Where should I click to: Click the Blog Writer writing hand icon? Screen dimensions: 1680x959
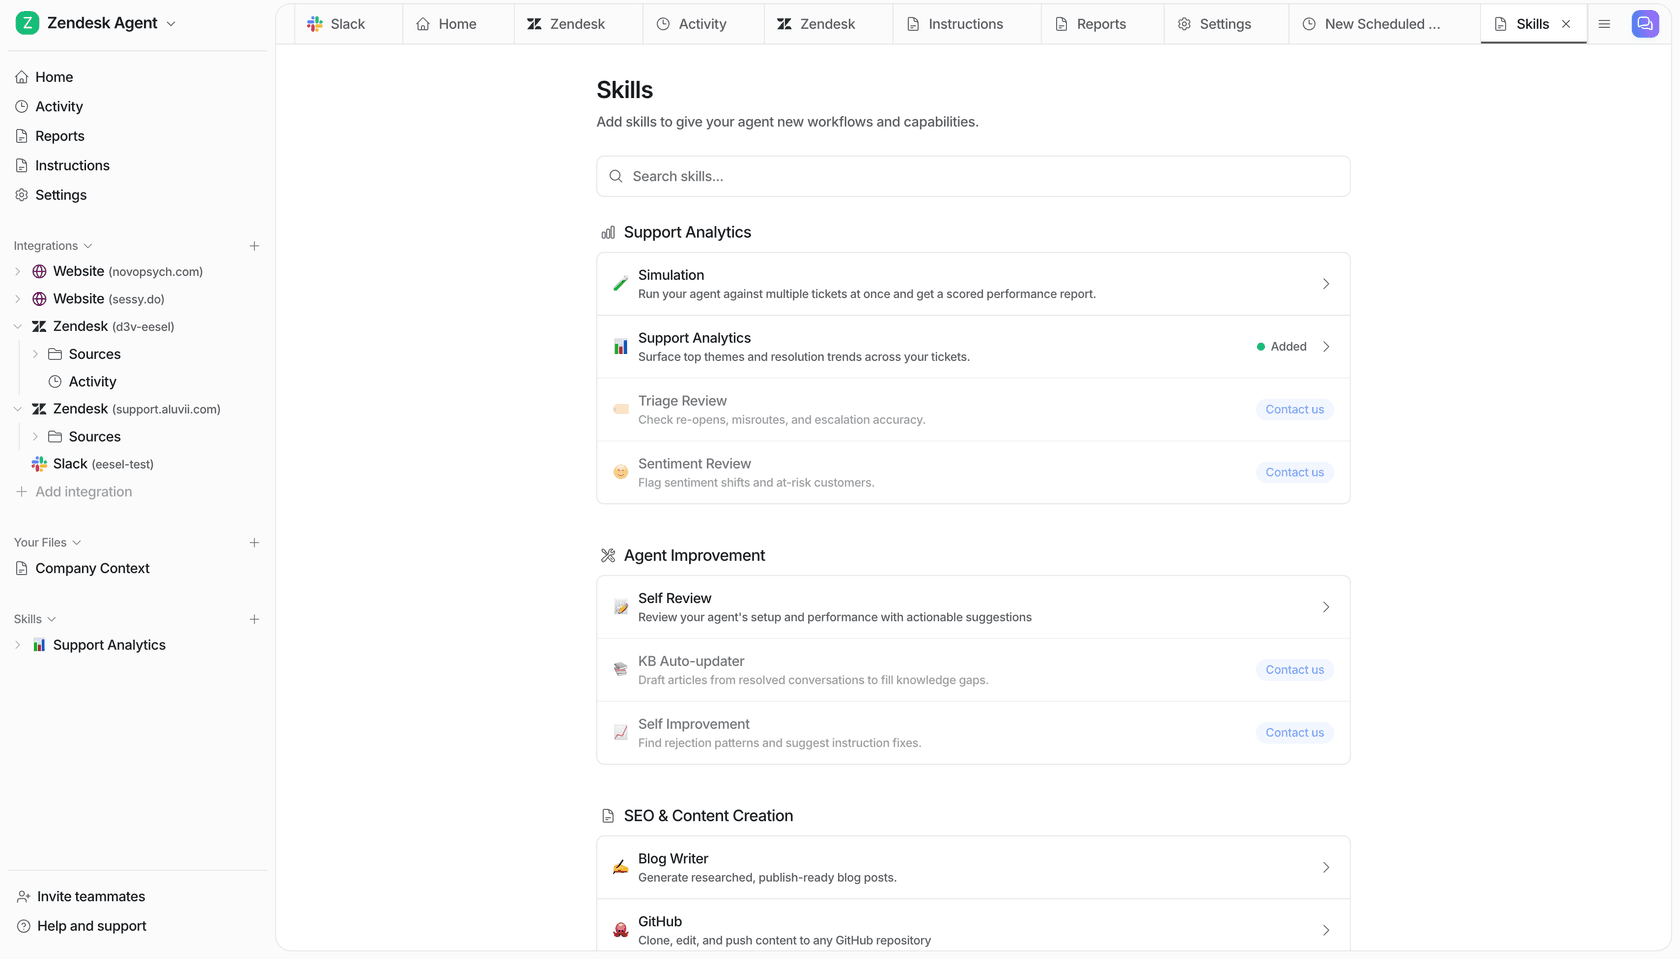click(621, 867)
